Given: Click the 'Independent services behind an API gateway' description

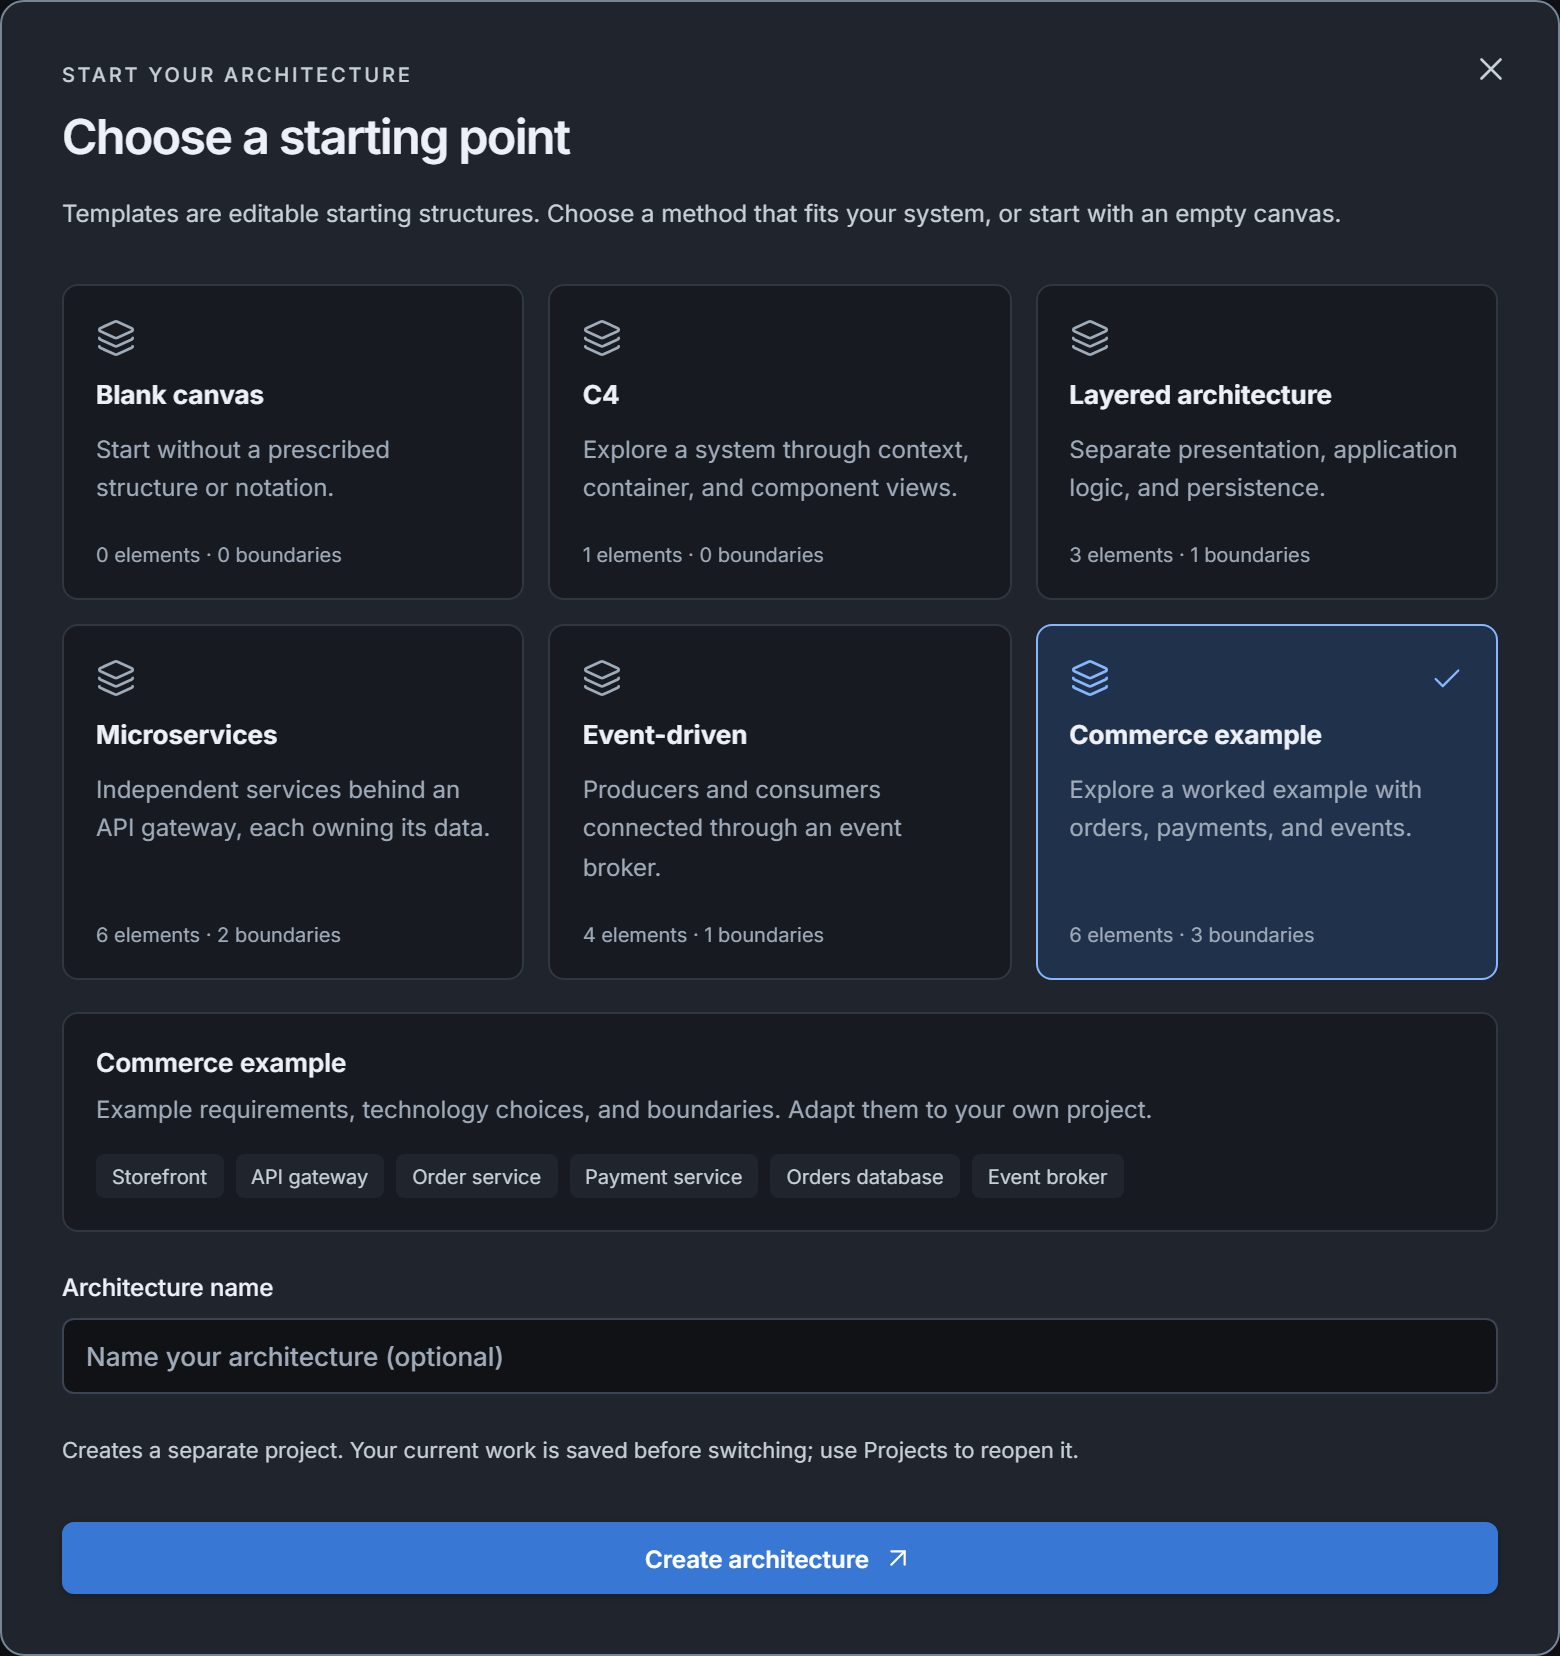Looking at the screenshot, I should (x=293, y=809).
